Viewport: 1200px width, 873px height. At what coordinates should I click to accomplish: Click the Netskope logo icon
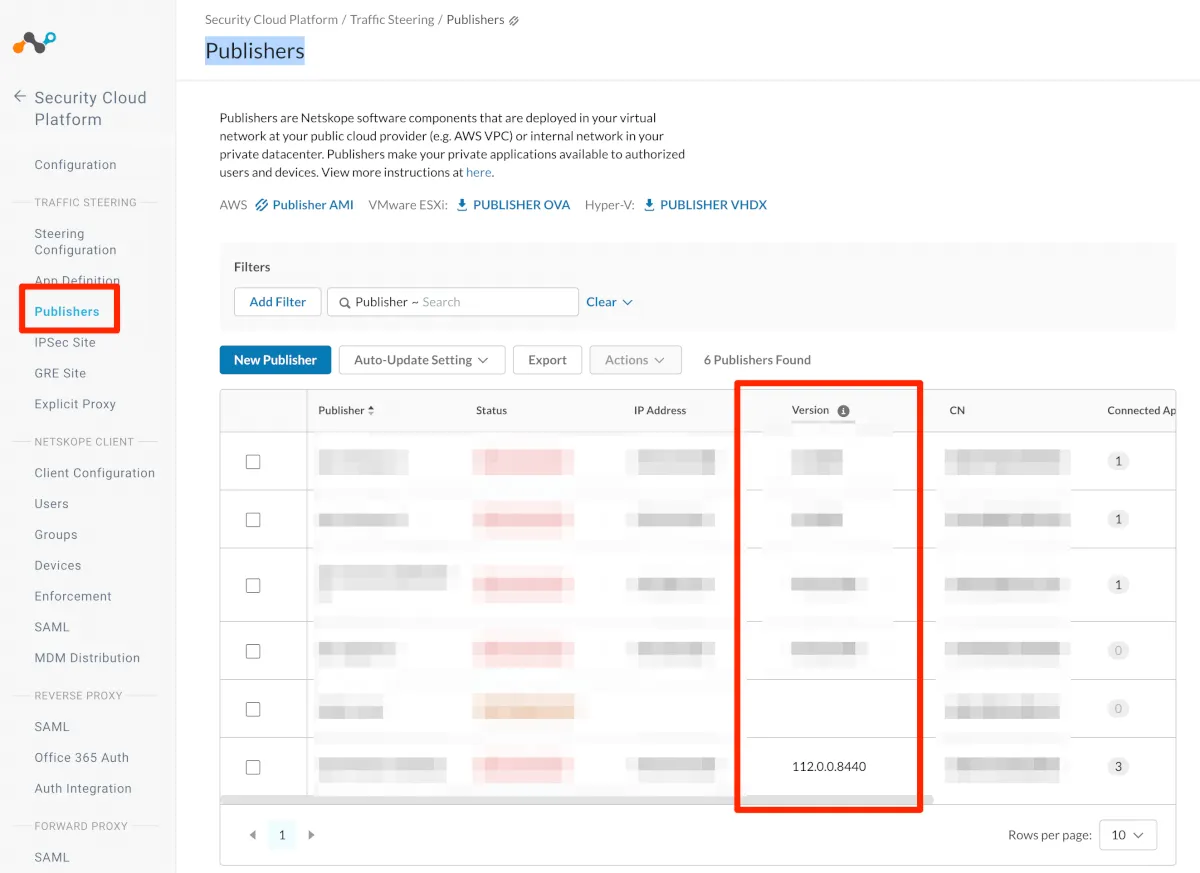point(34,43)
